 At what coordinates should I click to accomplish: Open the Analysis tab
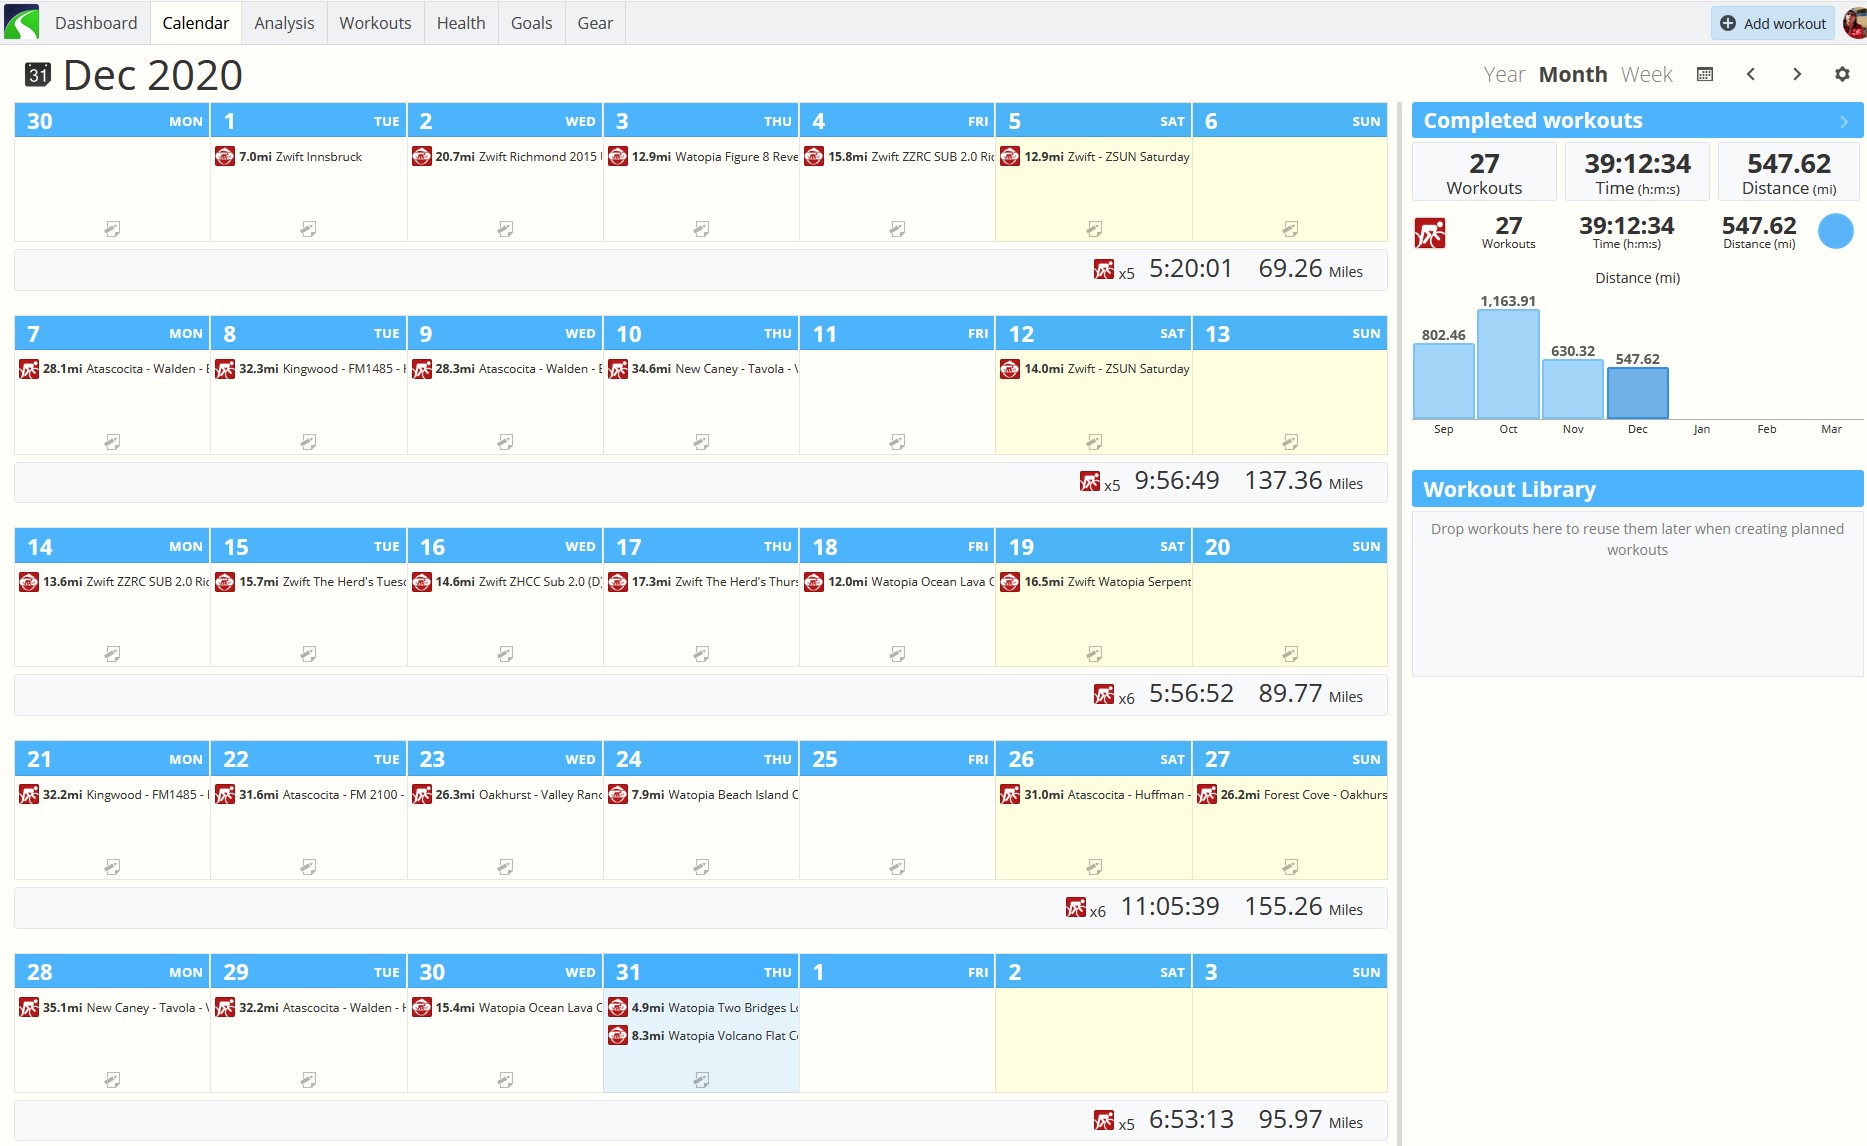284,23
